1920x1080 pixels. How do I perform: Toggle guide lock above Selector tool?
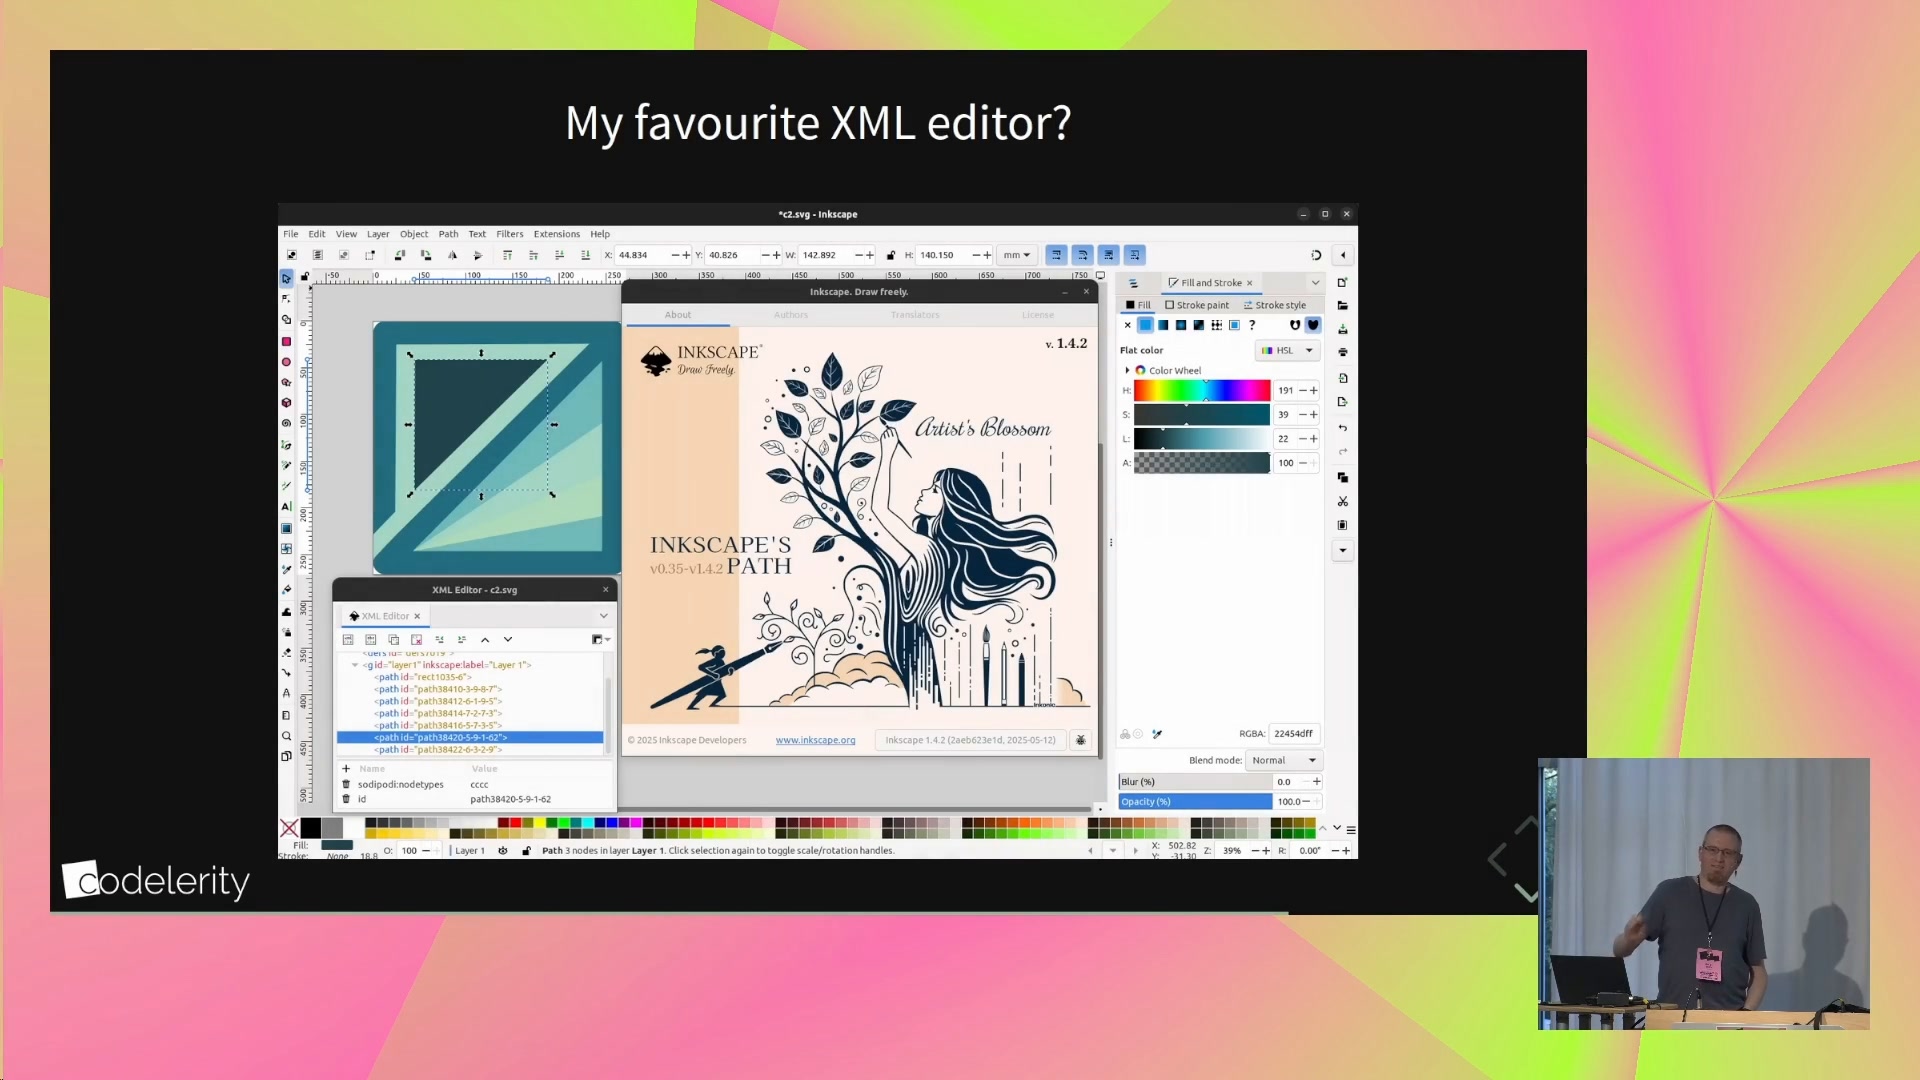point(304,277)
